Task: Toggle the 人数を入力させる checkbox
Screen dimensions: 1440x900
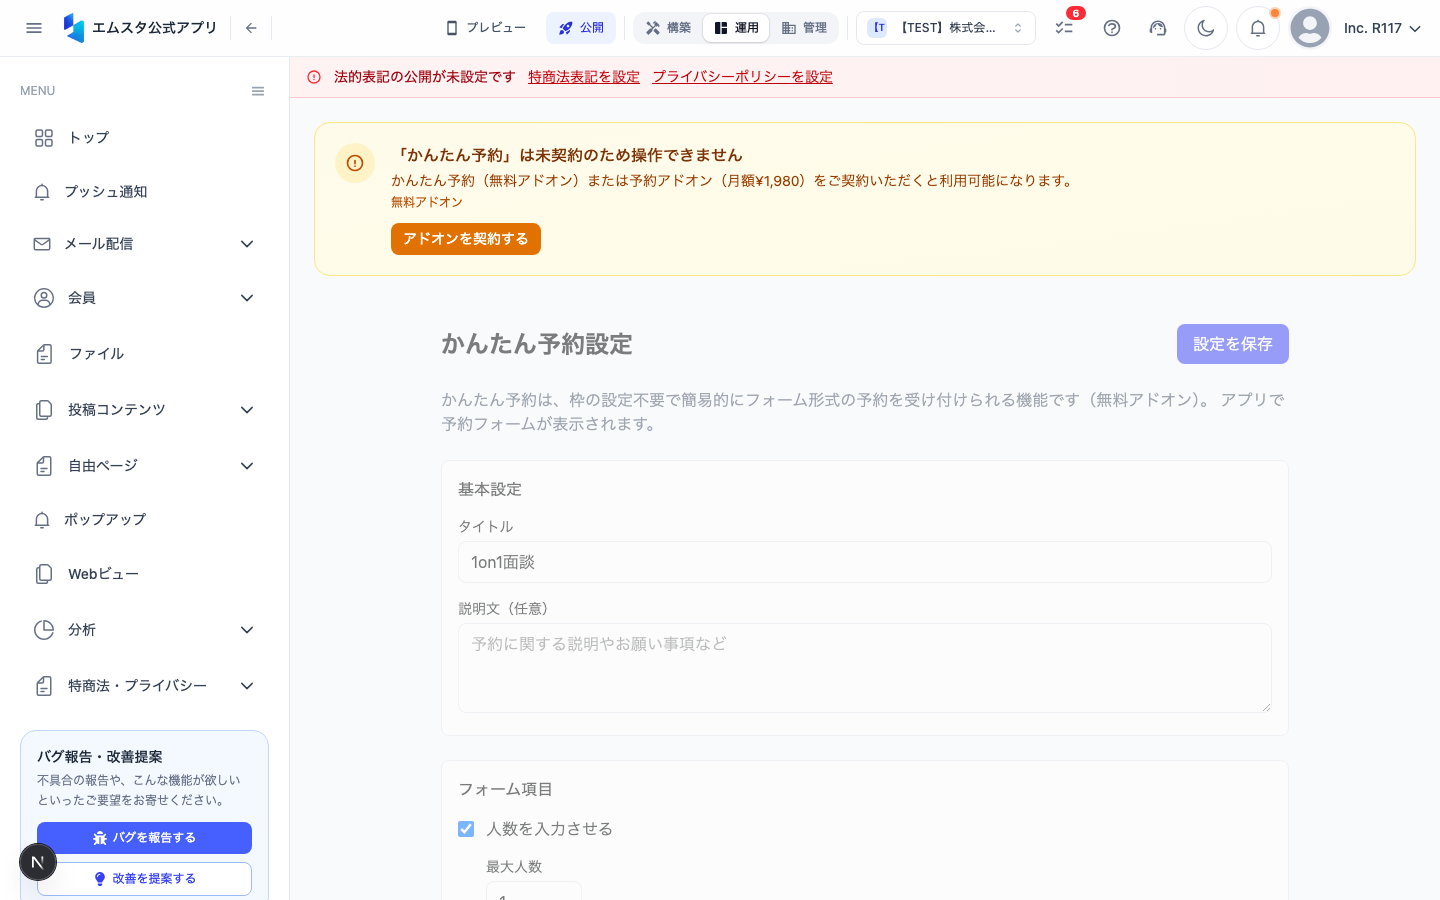Action: pyautogui.click(x=466, y=829)
